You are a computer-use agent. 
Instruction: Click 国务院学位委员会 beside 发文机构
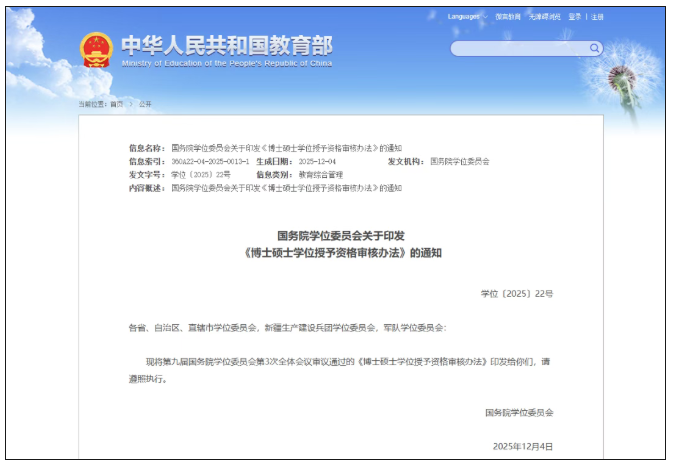pyautogui.click(x=459, y=161)
